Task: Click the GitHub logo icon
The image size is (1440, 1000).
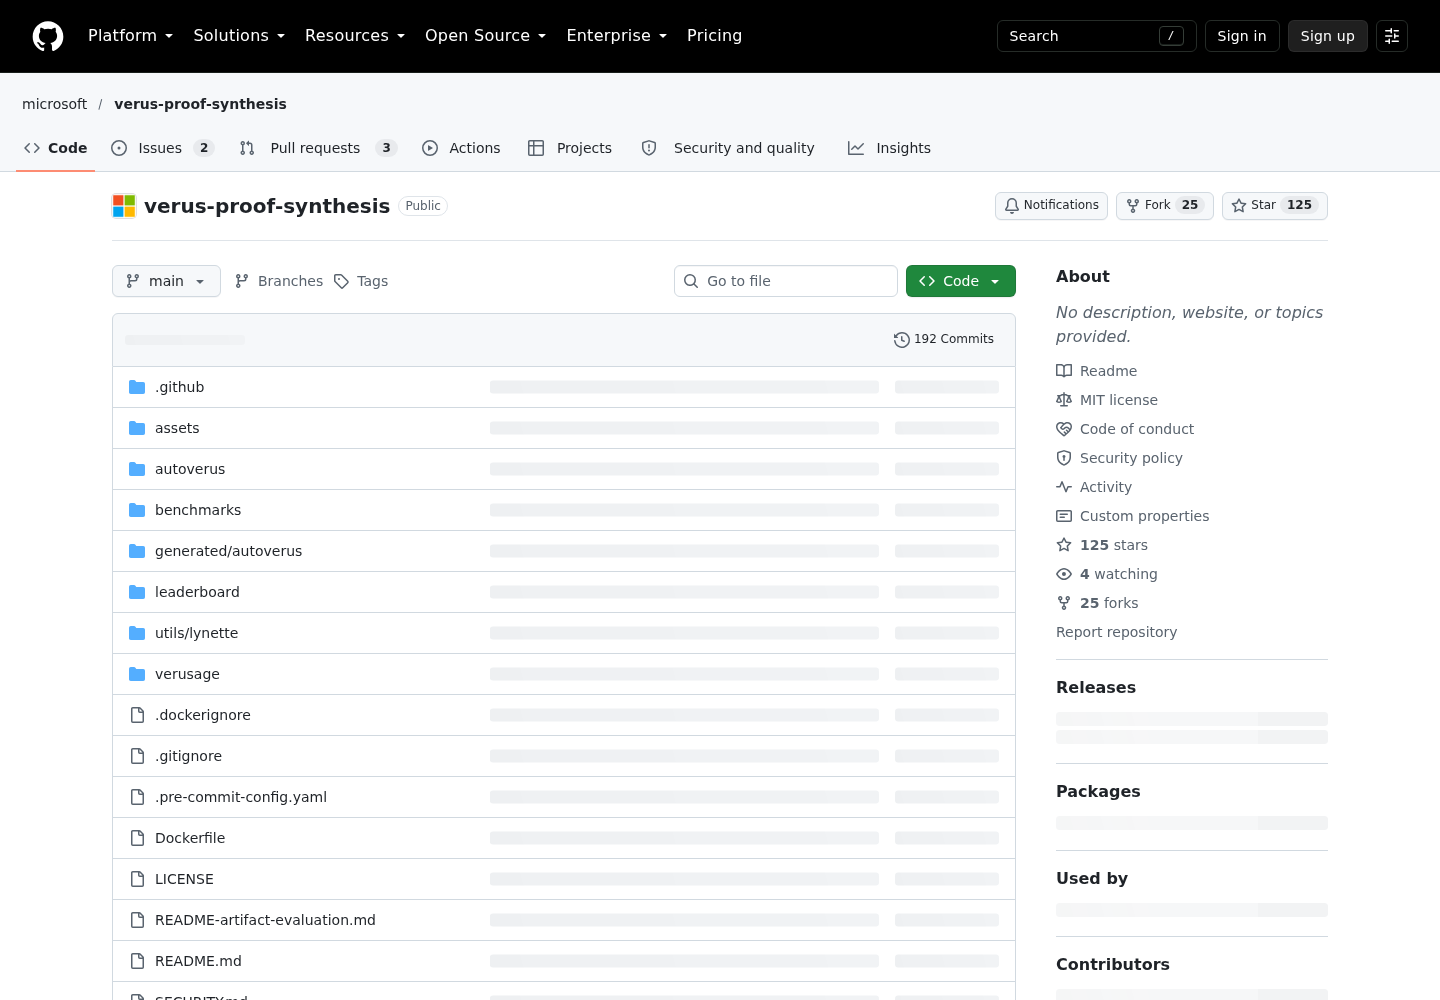Action: [x=48, y=36]
